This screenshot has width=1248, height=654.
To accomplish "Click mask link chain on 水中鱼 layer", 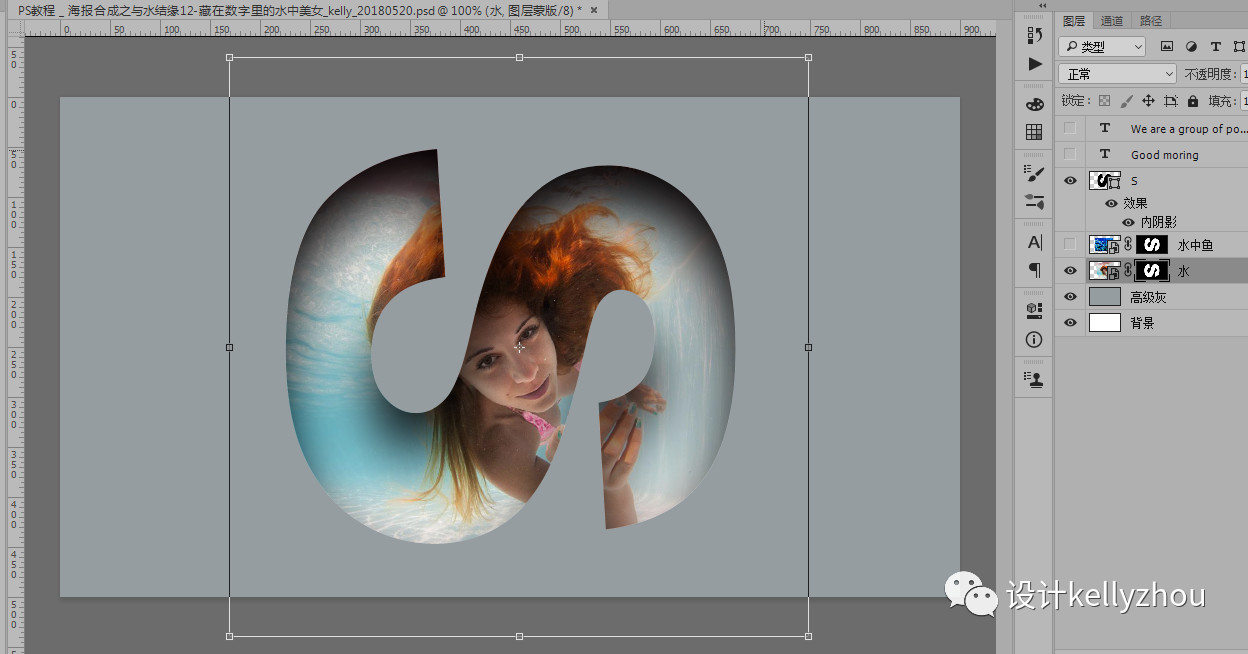I will point(1128,245).
